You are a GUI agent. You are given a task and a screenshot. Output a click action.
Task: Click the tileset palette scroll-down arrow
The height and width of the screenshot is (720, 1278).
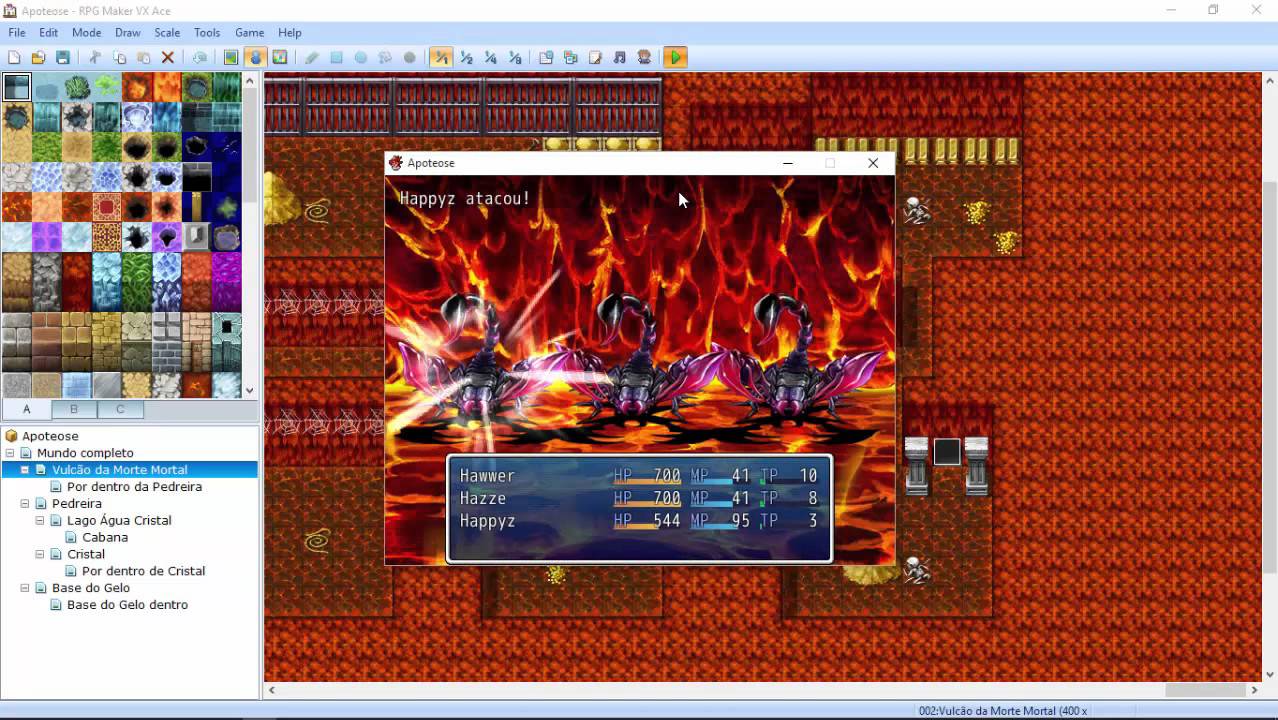click(250, 390)
